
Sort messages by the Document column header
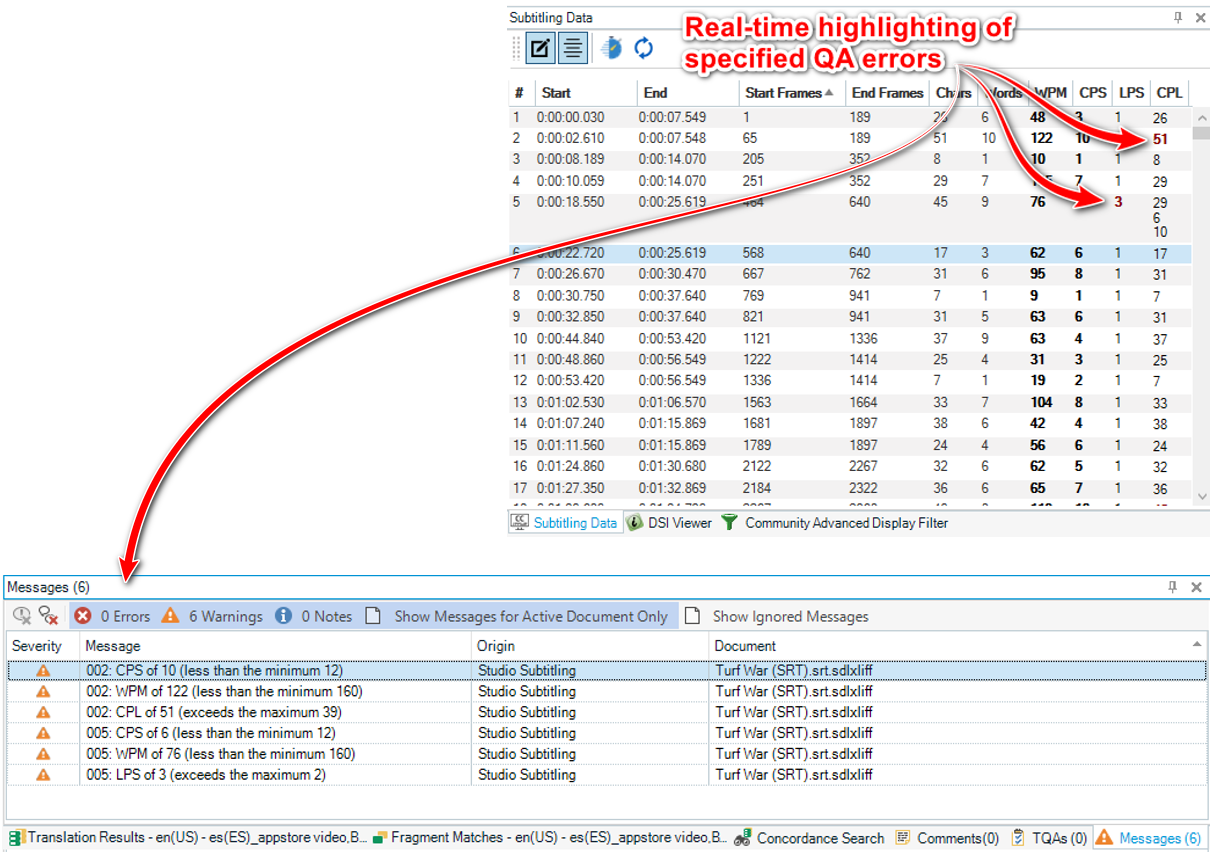746,646
